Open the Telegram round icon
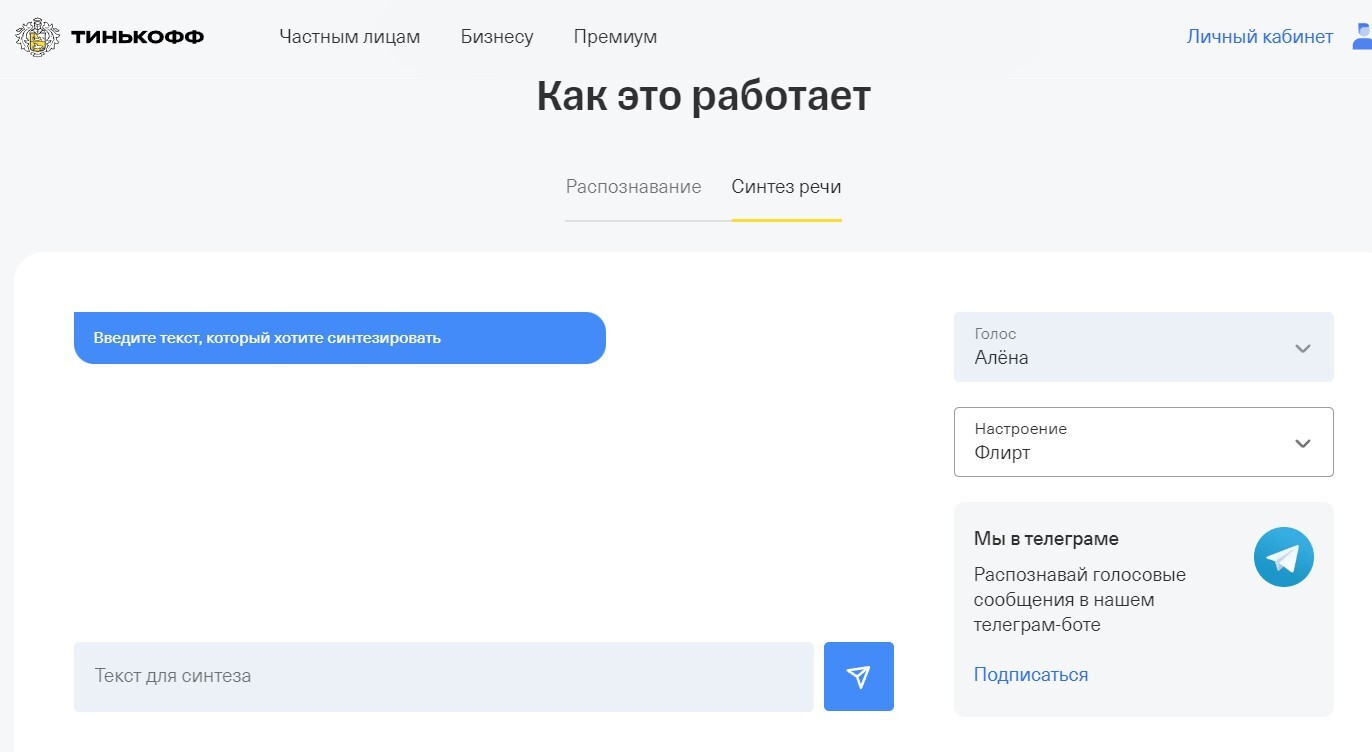1372x752 pixels. point(1283,557)
